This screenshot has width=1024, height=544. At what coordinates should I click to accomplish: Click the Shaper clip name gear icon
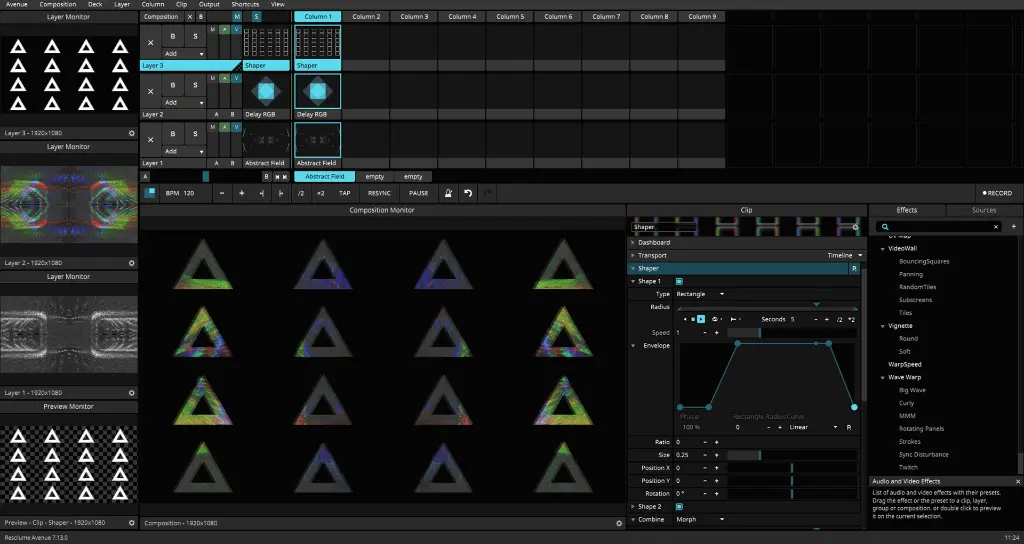[x=855, y=227]
